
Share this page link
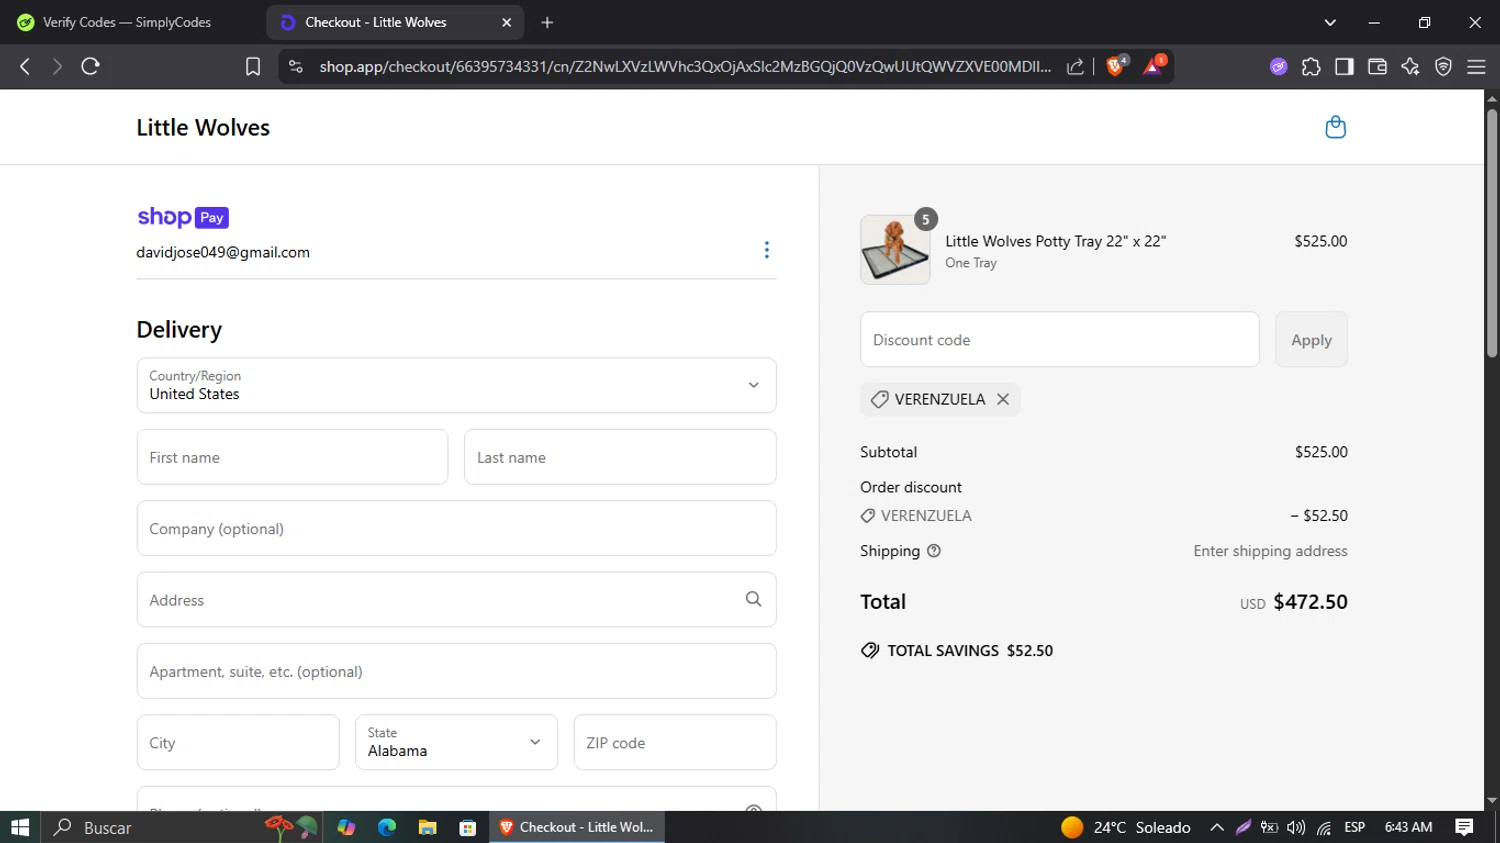1076,66
